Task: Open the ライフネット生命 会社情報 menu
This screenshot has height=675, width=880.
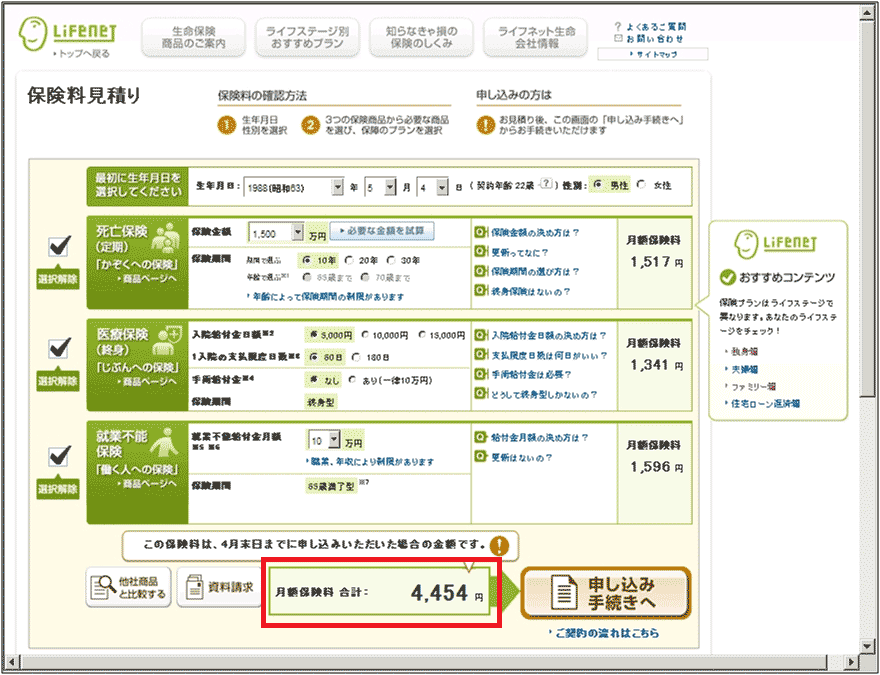Action: point(537,38)
